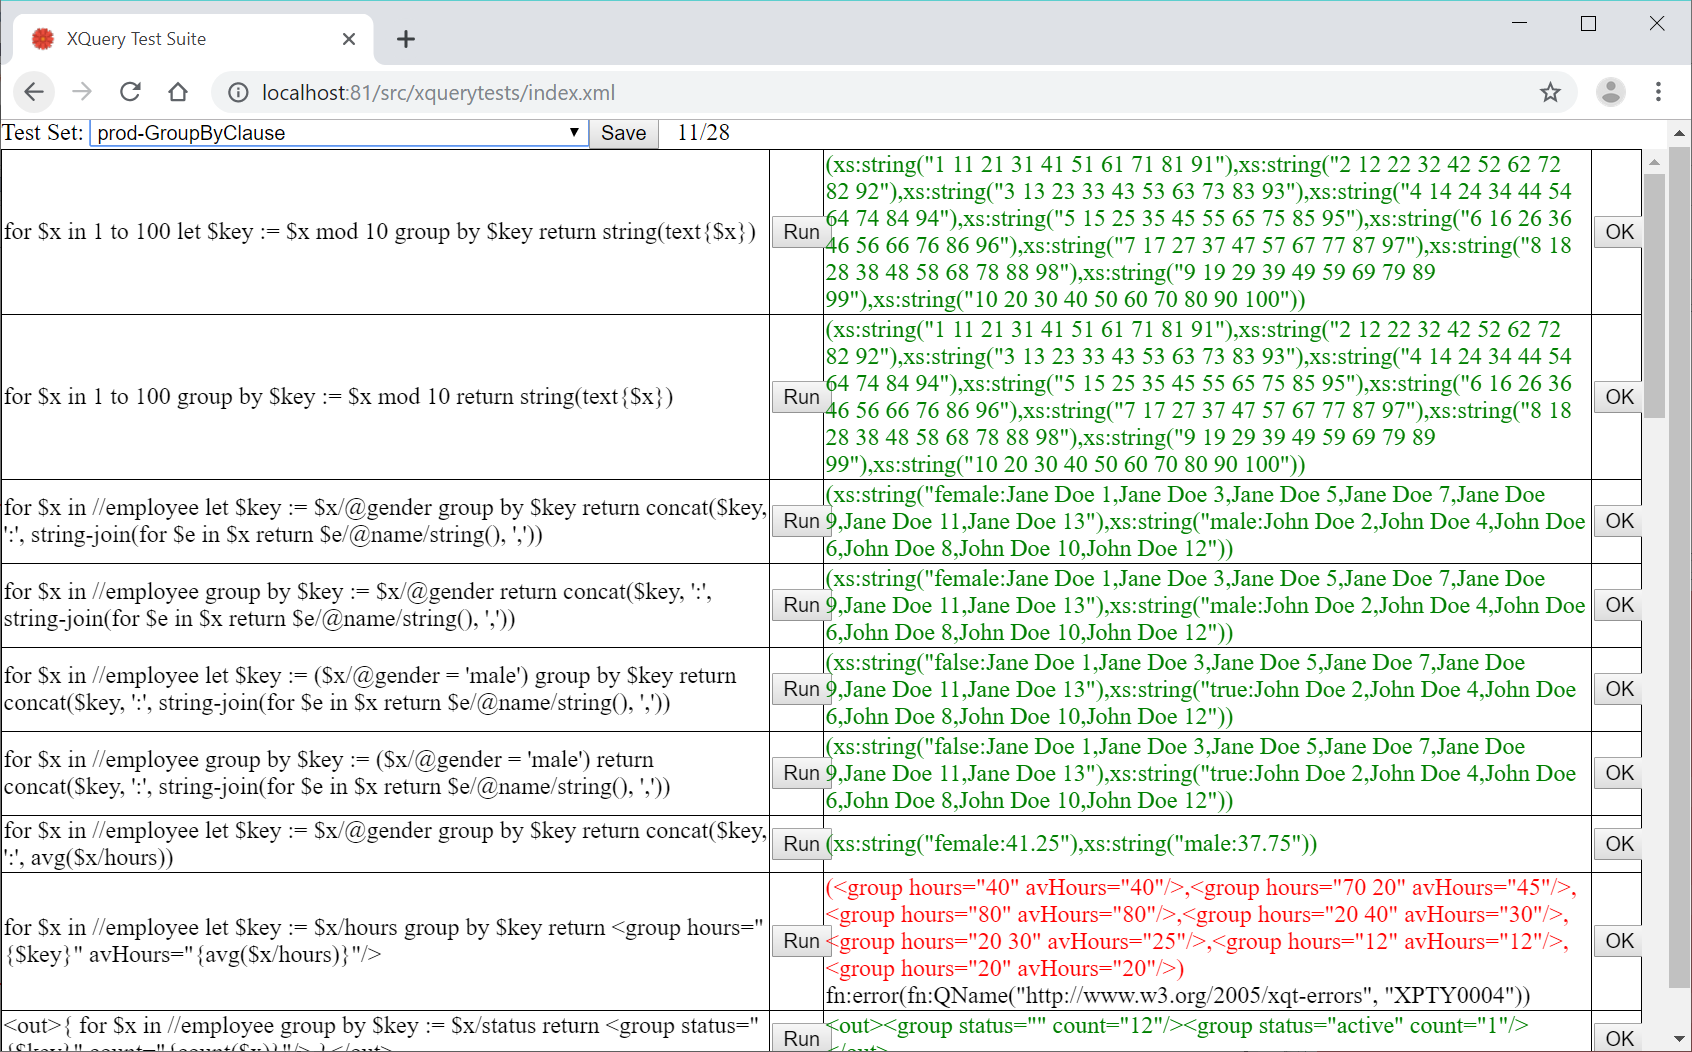Image resolution: width=1692 pixels, height=1052 pixels.
Task: Click the 11/28 test counter
Action: (x=703, y=133)
